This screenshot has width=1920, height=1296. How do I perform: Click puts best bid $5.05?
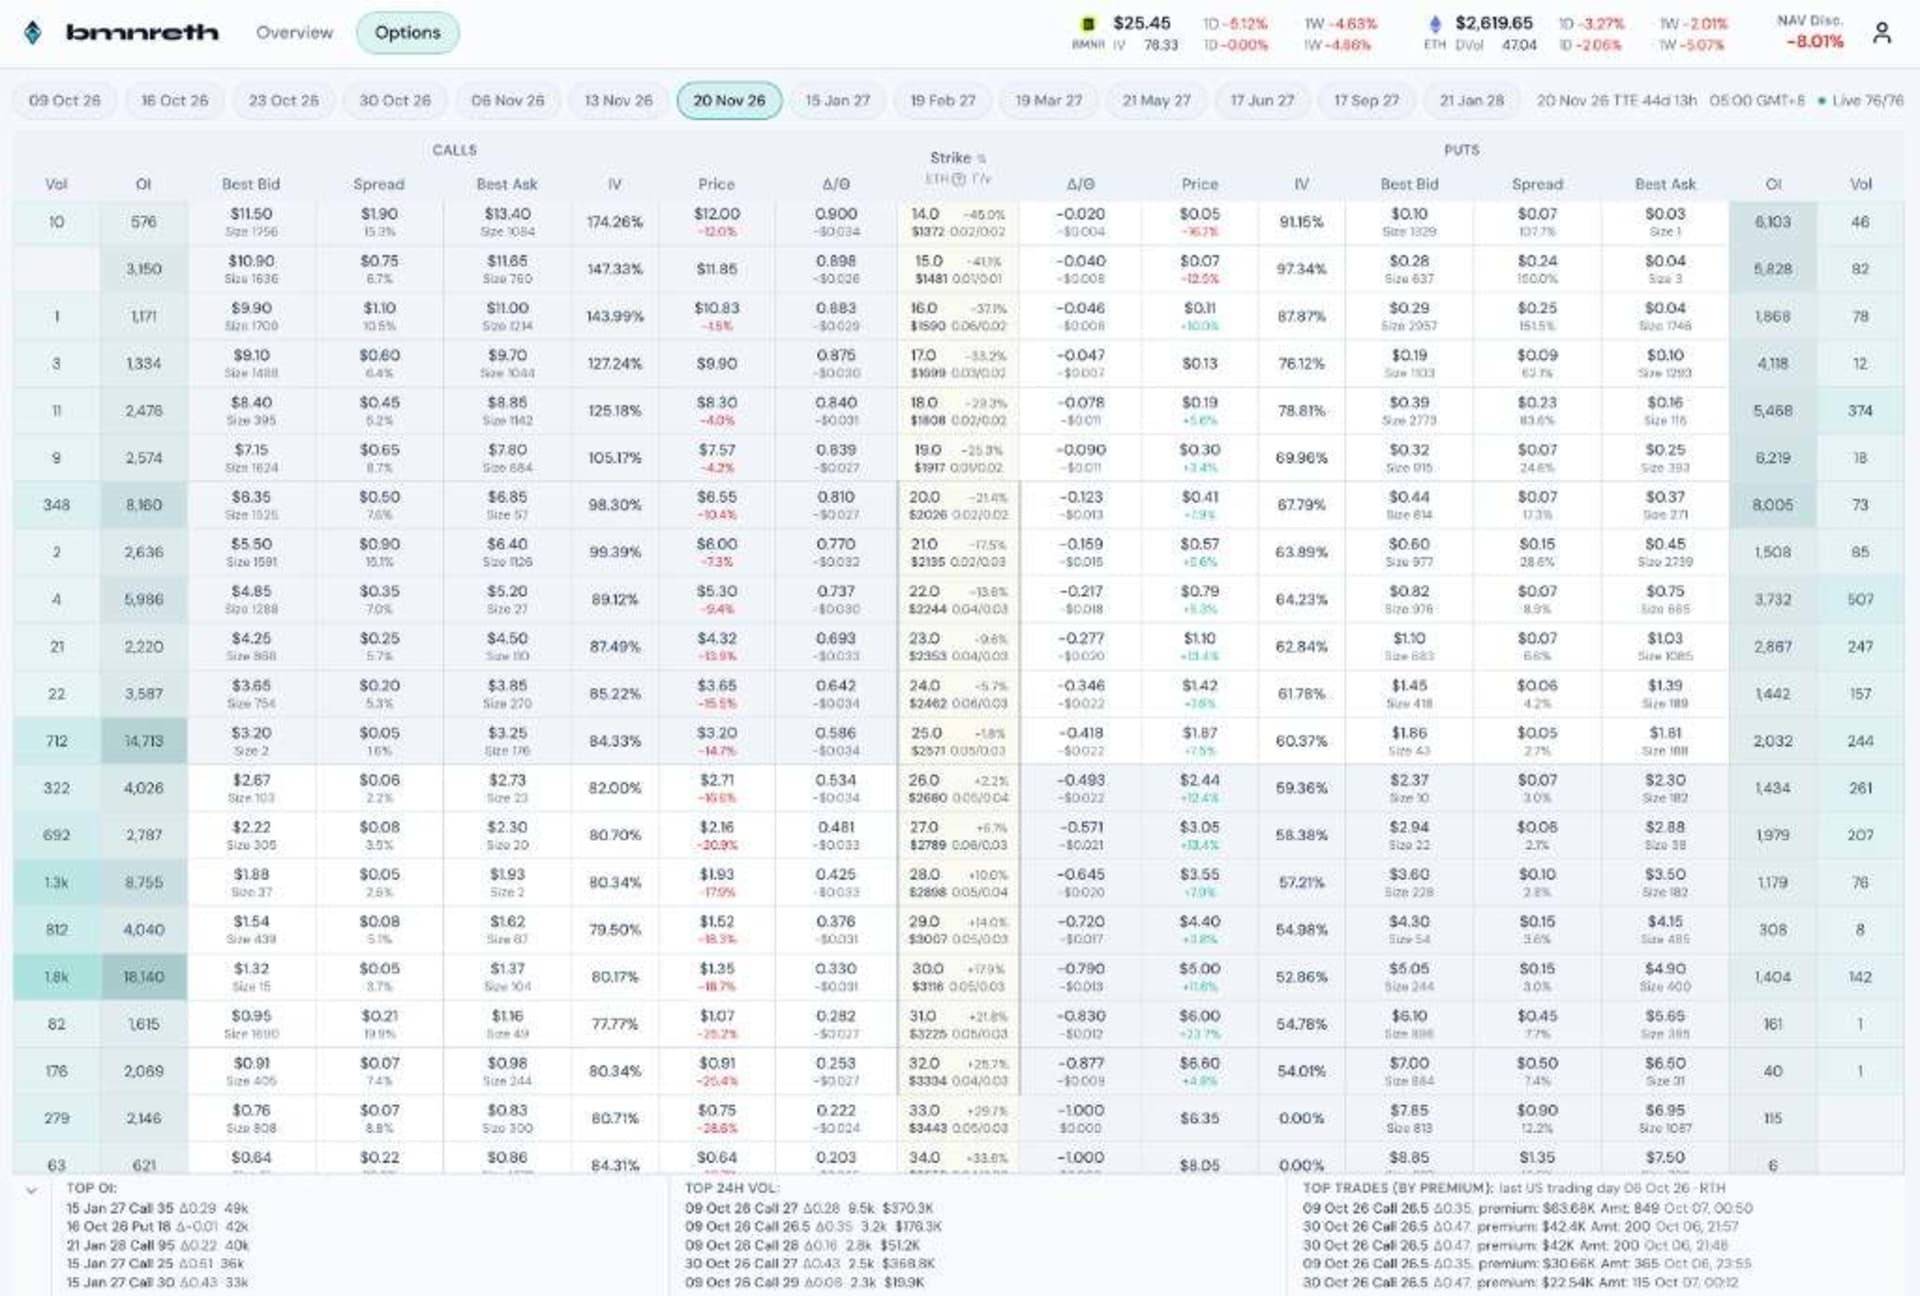pyautogui.click(x=1409, y=969)
